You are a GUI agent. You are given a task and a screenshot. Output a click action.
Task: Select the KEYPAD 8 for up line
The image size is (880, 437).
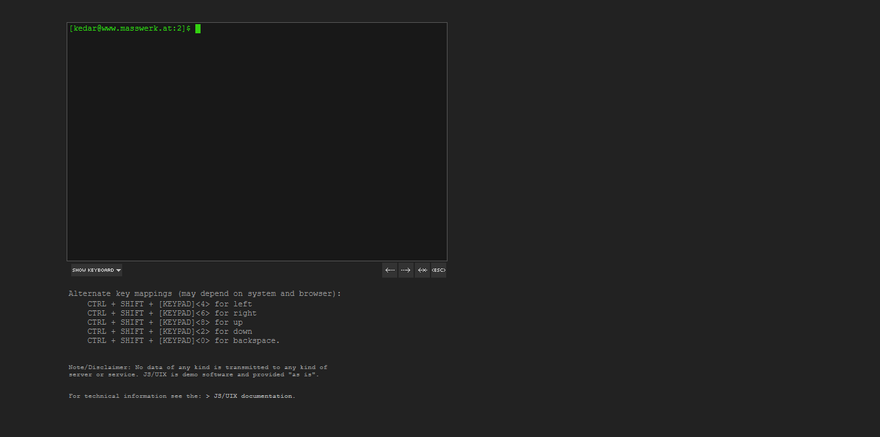pyautogui.click(x=165, y=322)
